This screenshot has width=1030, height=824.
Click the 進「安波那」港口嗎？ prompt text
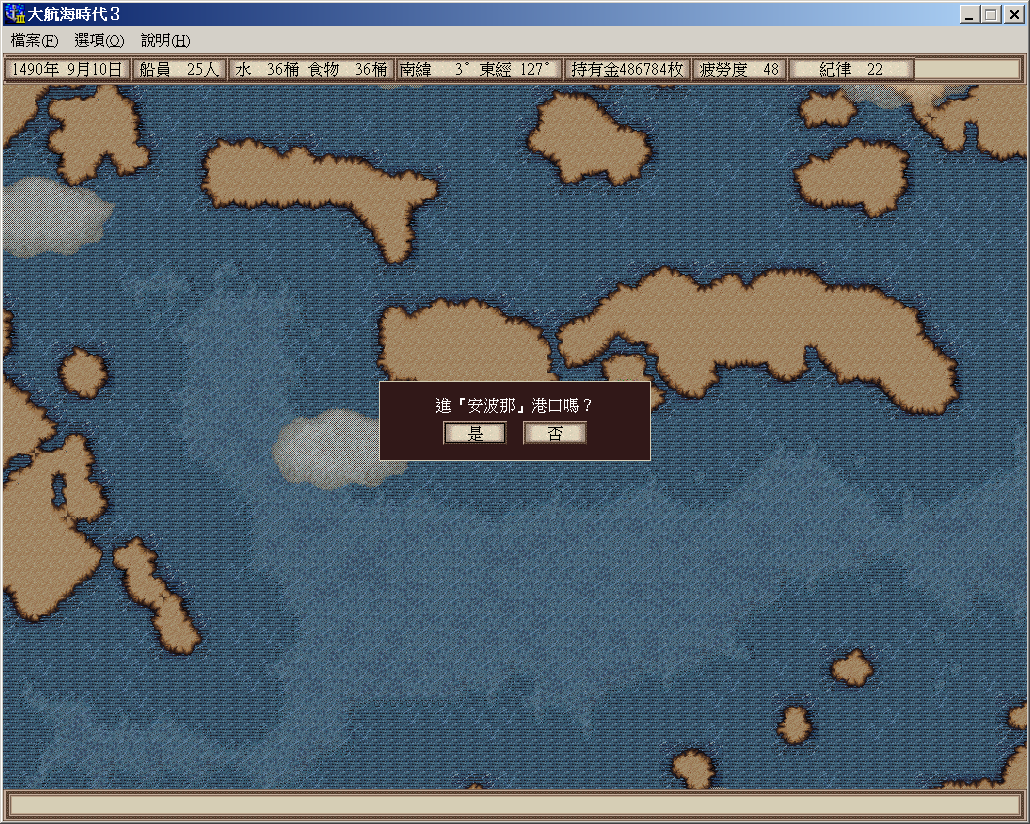click(x=514, y=406)
